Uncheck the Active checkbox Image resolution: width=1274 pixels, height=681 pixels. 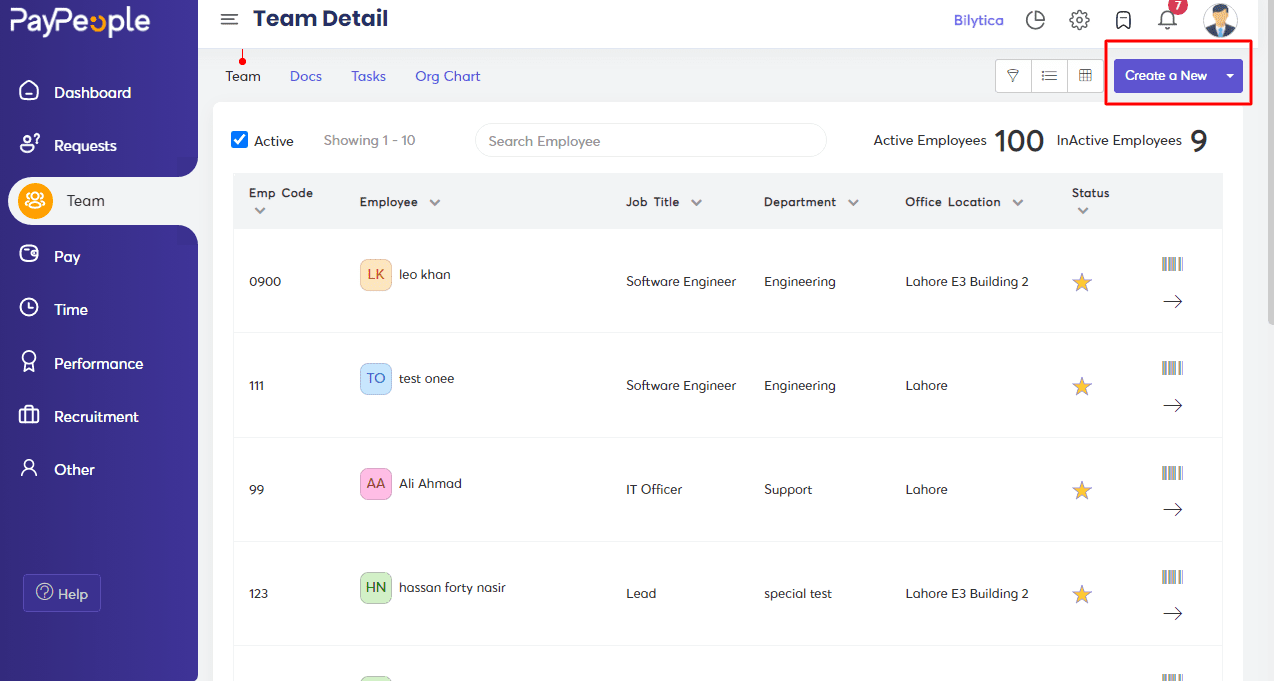239,140
